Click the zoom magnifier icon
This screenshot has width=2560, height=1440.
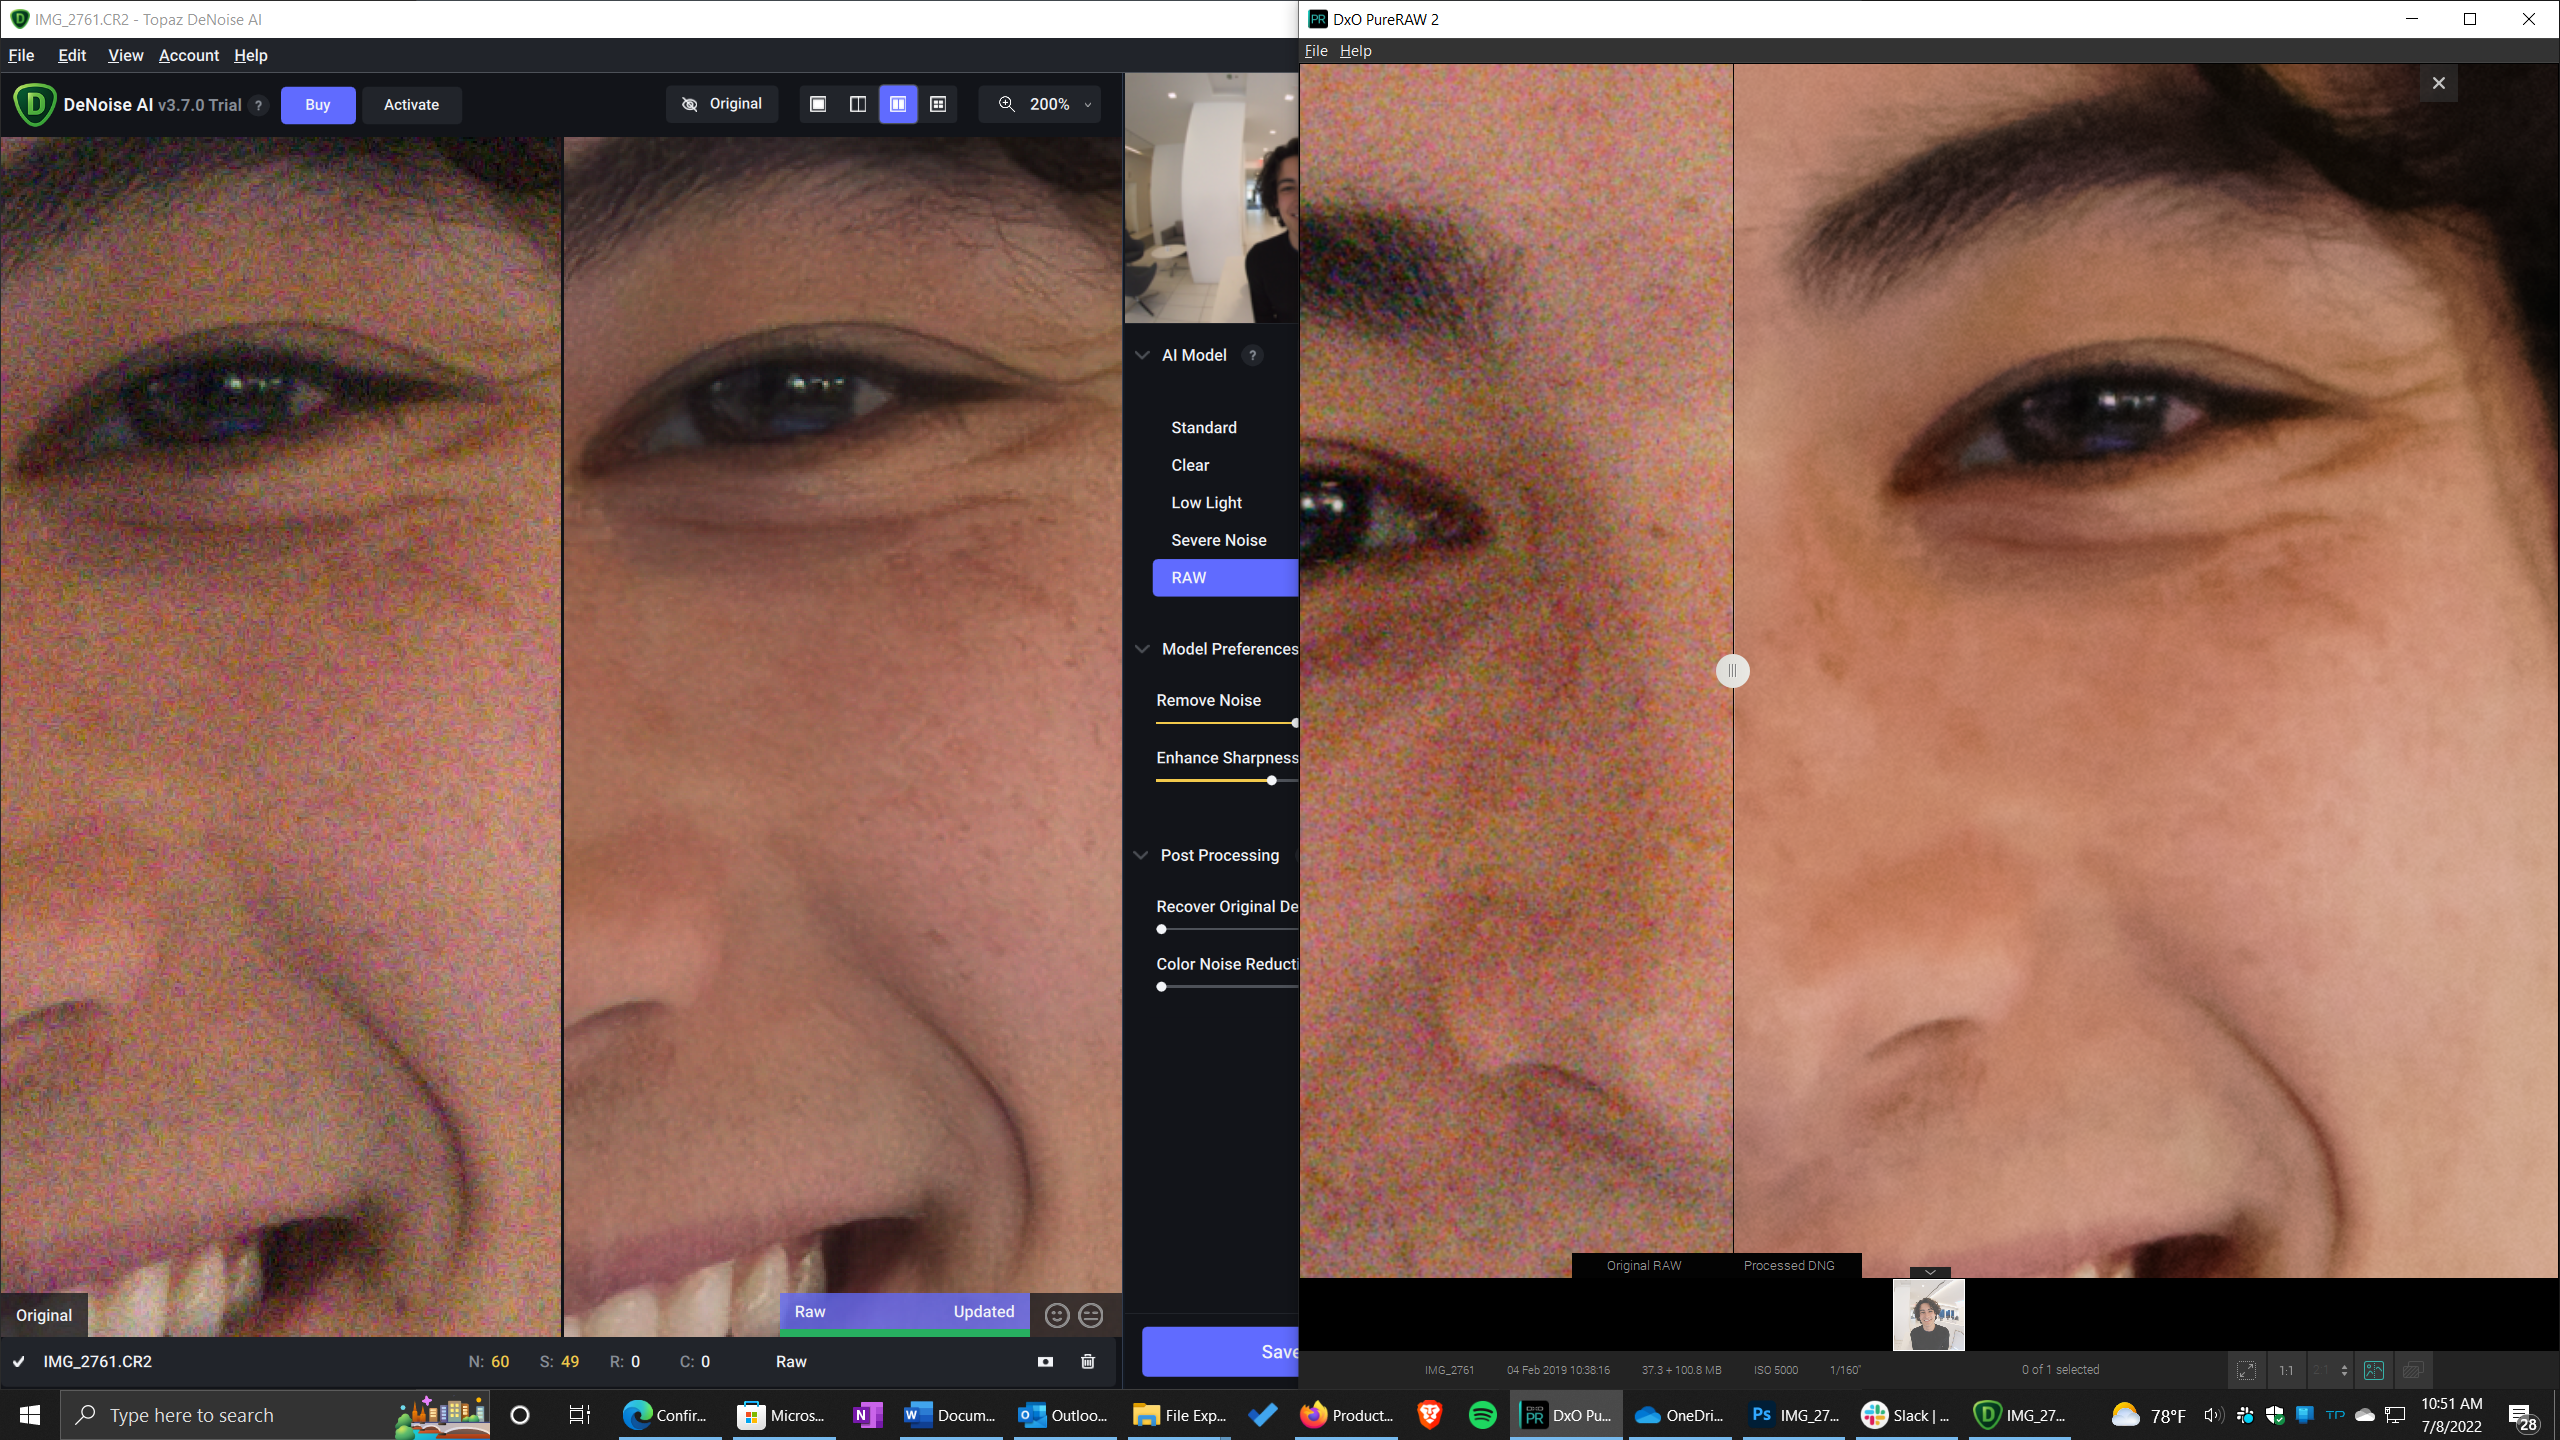pos(1006,103)
